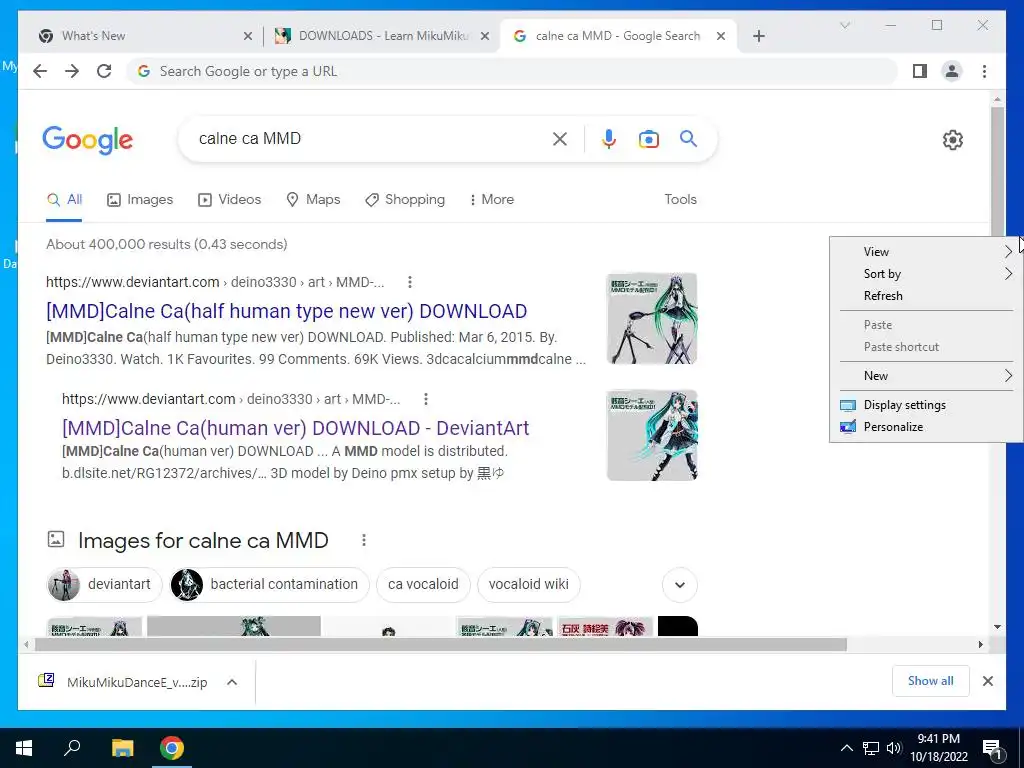Image resolution: width=1024 pixels, height=768 pixels.
Task: Open Chrome side panel icon
Action: [920, 71]
